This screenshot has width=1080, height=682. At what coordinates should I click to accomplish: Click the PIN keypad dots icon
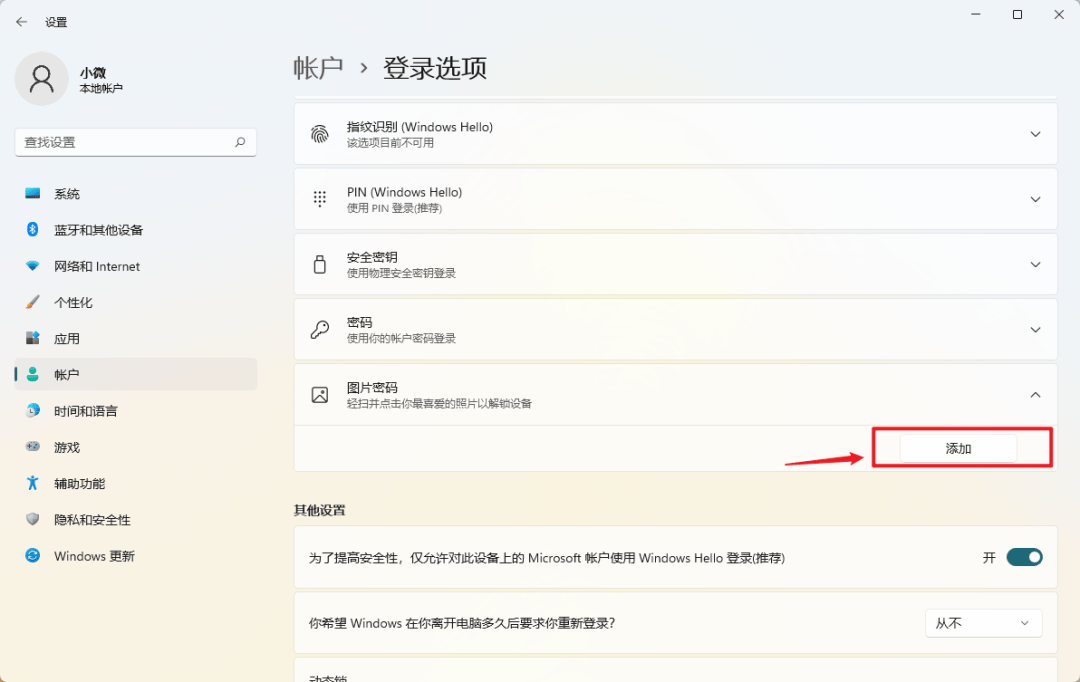point(320,199)
